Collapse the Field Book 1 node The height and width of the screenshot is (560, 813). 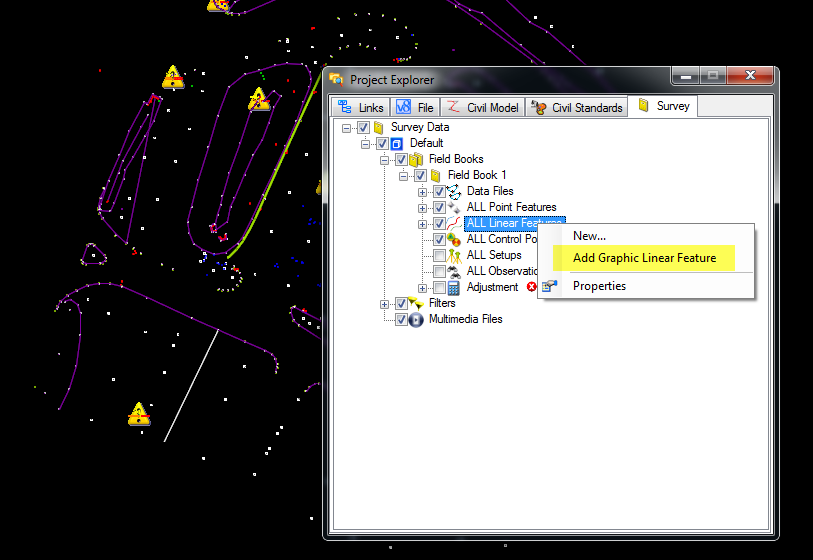pos(403,176)
